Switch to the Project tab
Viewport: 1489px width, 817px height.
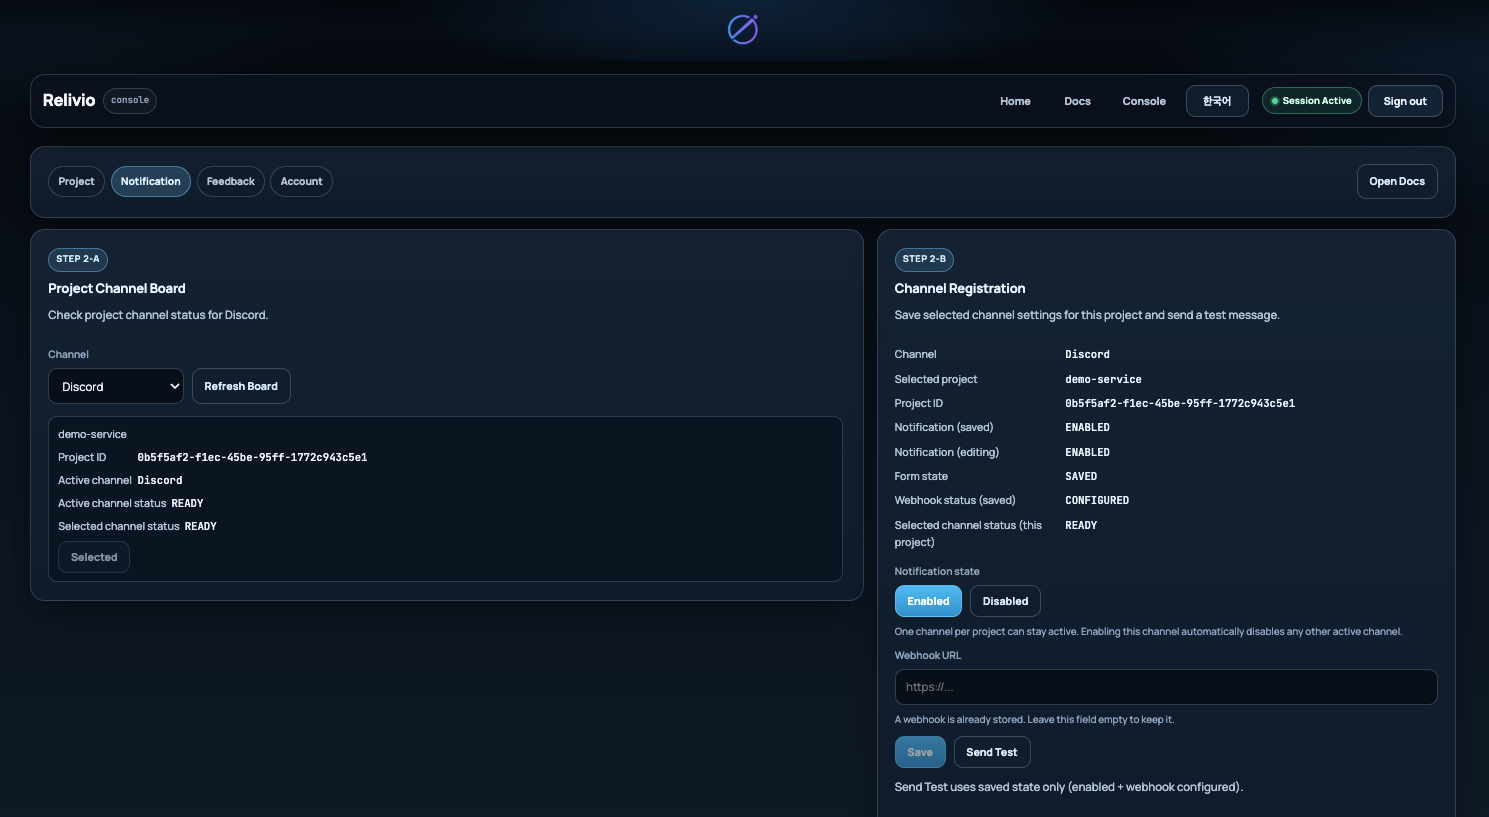[x=76, y=181]
